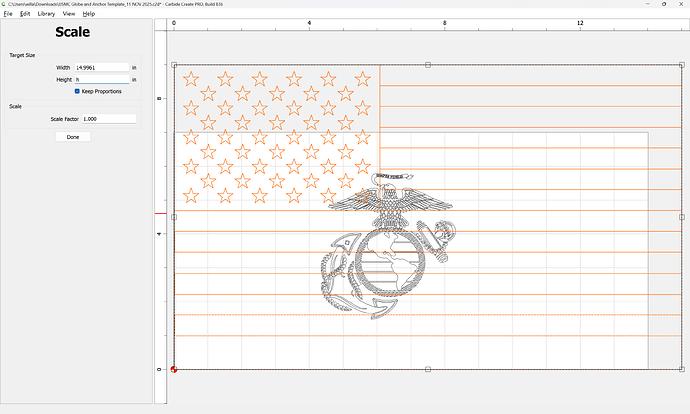Click the bottom-center selection handle
The image size is (690, 414).
coord(428,369)
